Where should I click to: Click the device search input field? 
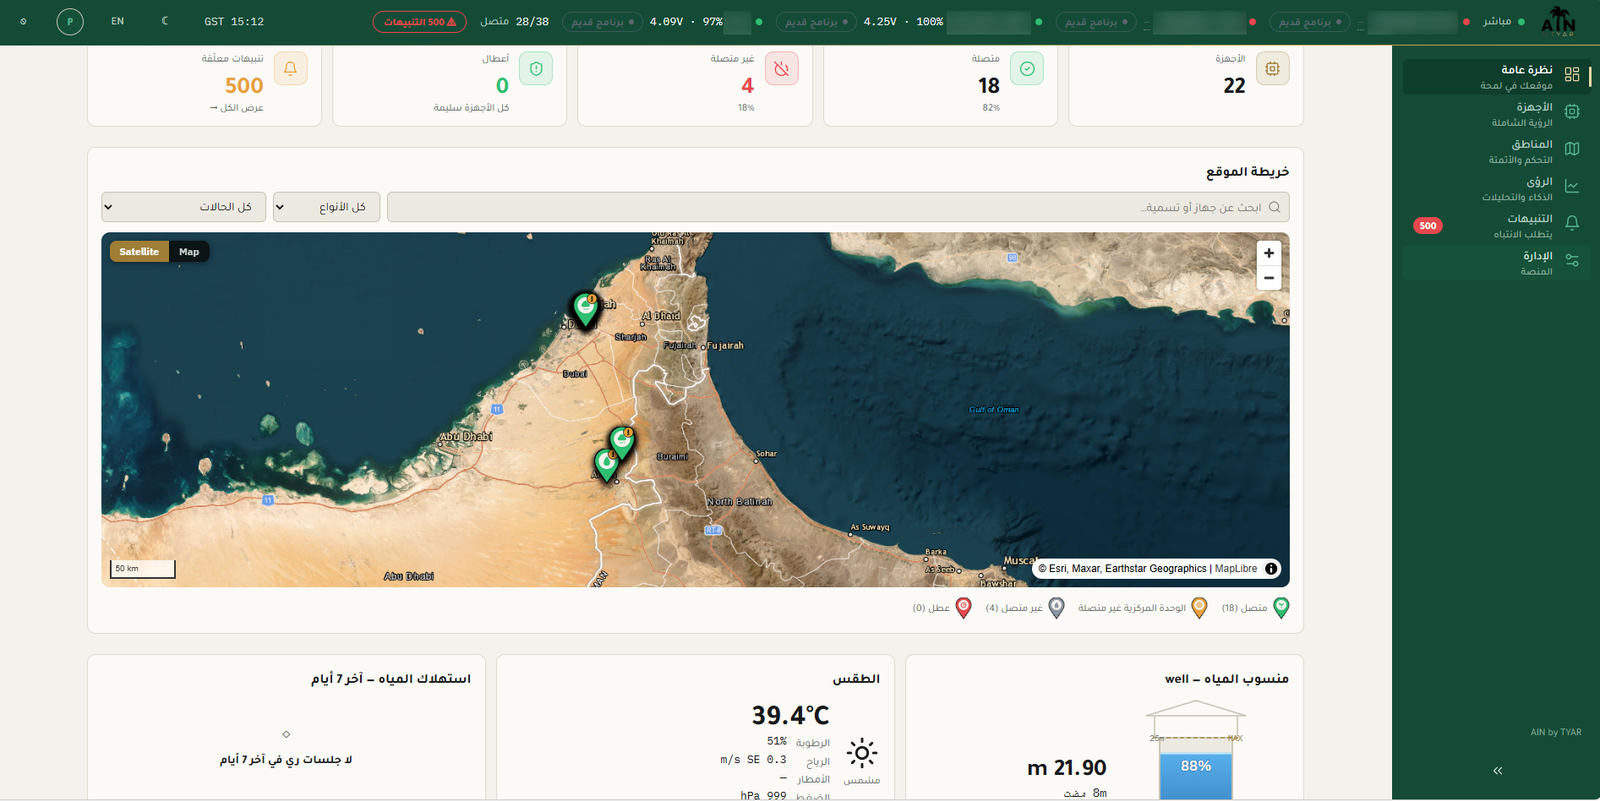coord(838,207)
